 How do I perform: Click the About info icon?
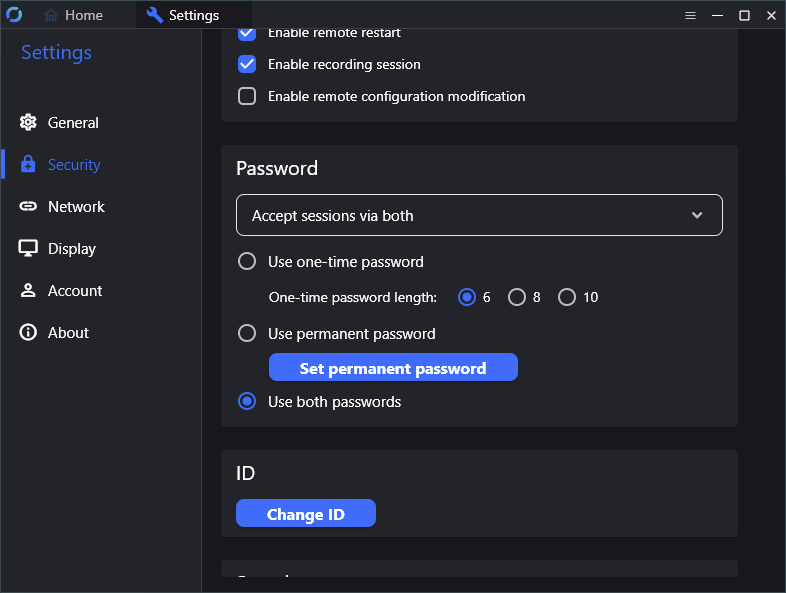tap(29, 333)
